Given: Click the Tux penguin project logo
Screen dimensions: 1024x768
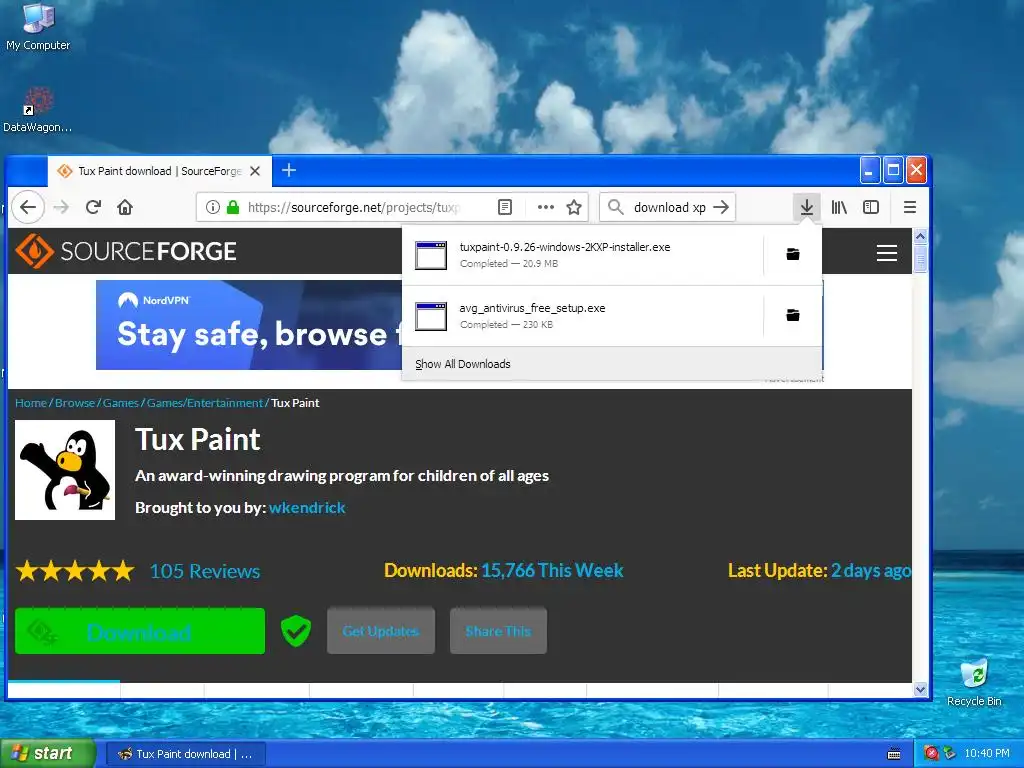Looking at the screenshot, I should click(65, 470).
